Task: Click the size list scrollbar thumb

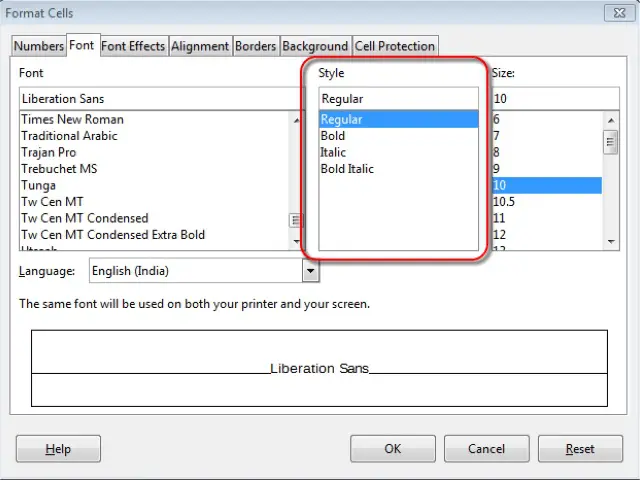Action: point(610,142)
